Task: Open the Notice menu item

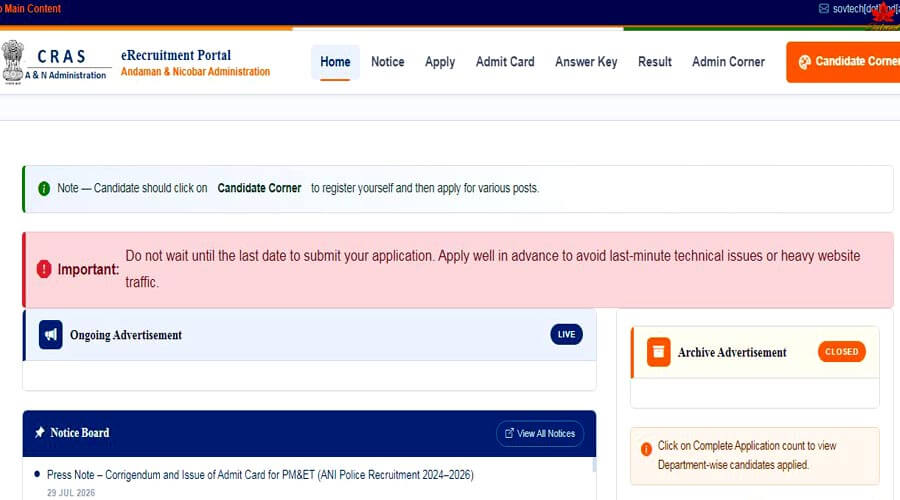Action: [387, 61]
